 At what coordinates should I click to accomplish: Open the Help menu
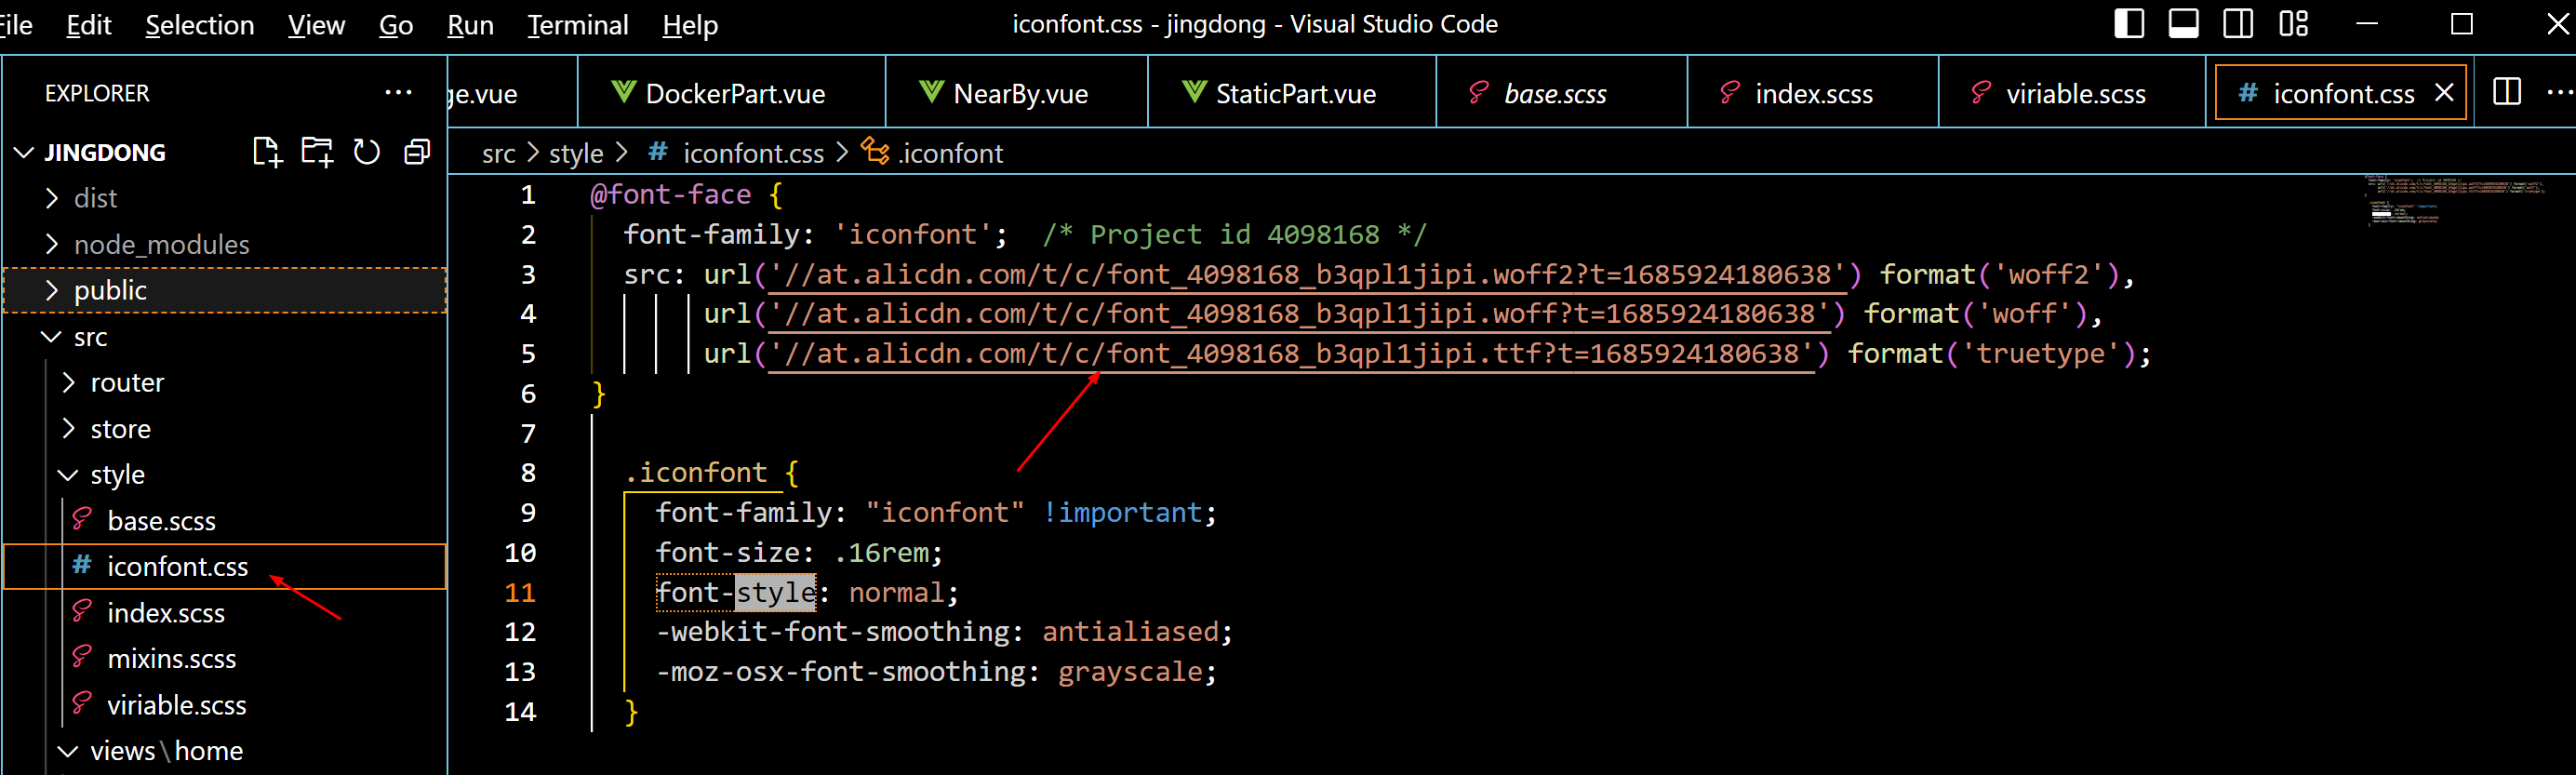coord(690,25)
